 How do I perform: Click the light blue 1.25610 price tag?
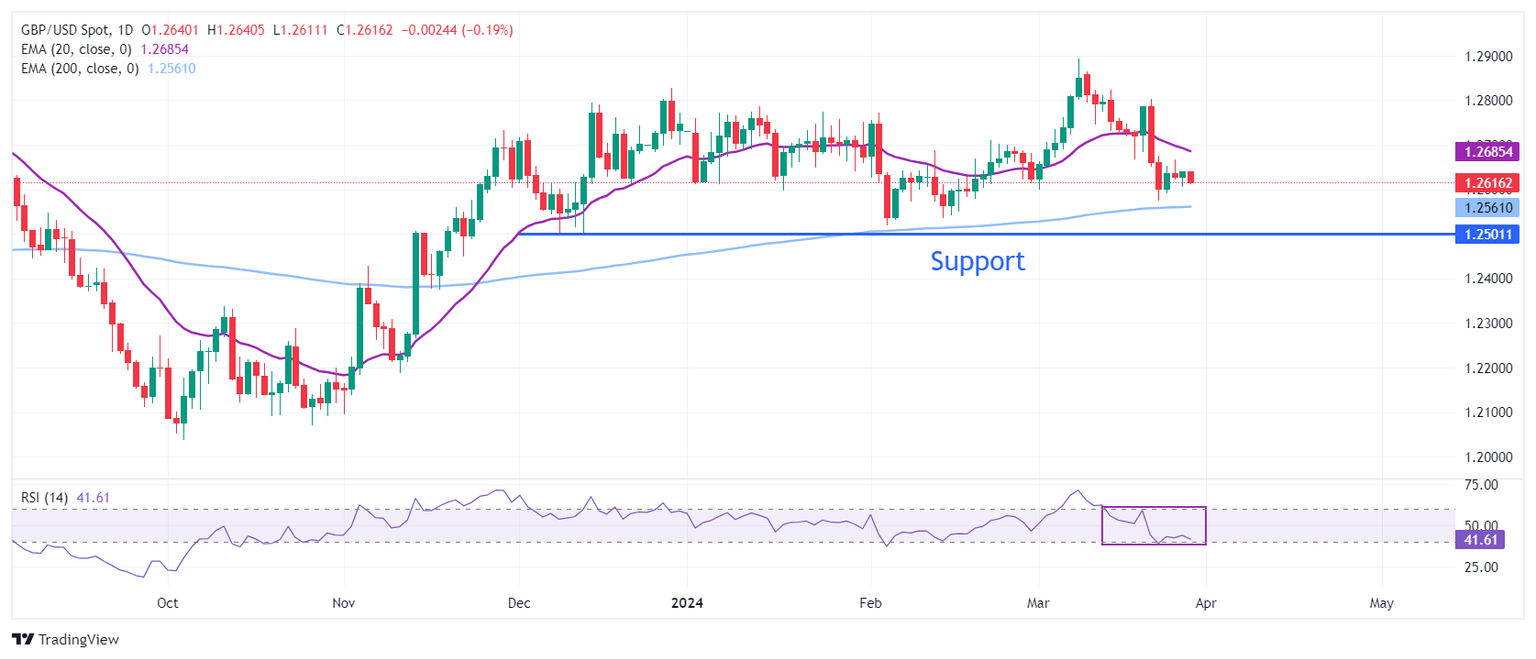(x=1485, y=207)
